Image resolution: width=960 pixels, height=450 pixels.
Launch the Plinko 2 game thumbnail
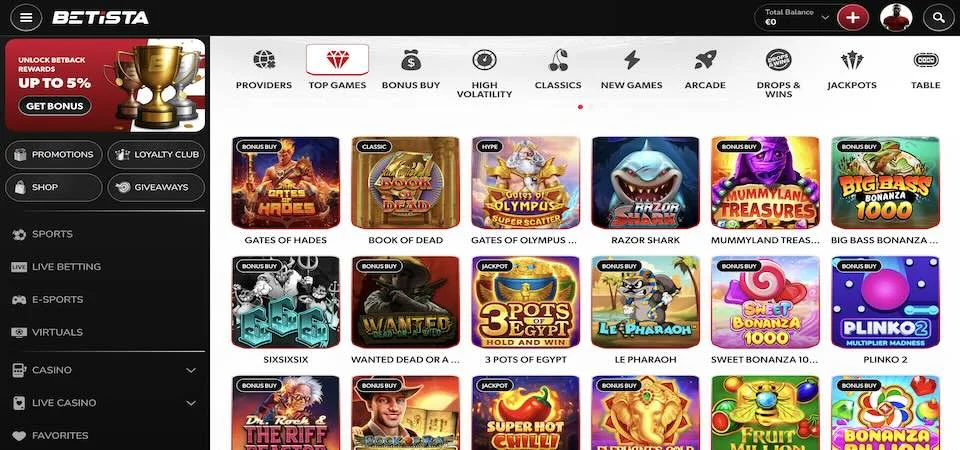point(885,302)
